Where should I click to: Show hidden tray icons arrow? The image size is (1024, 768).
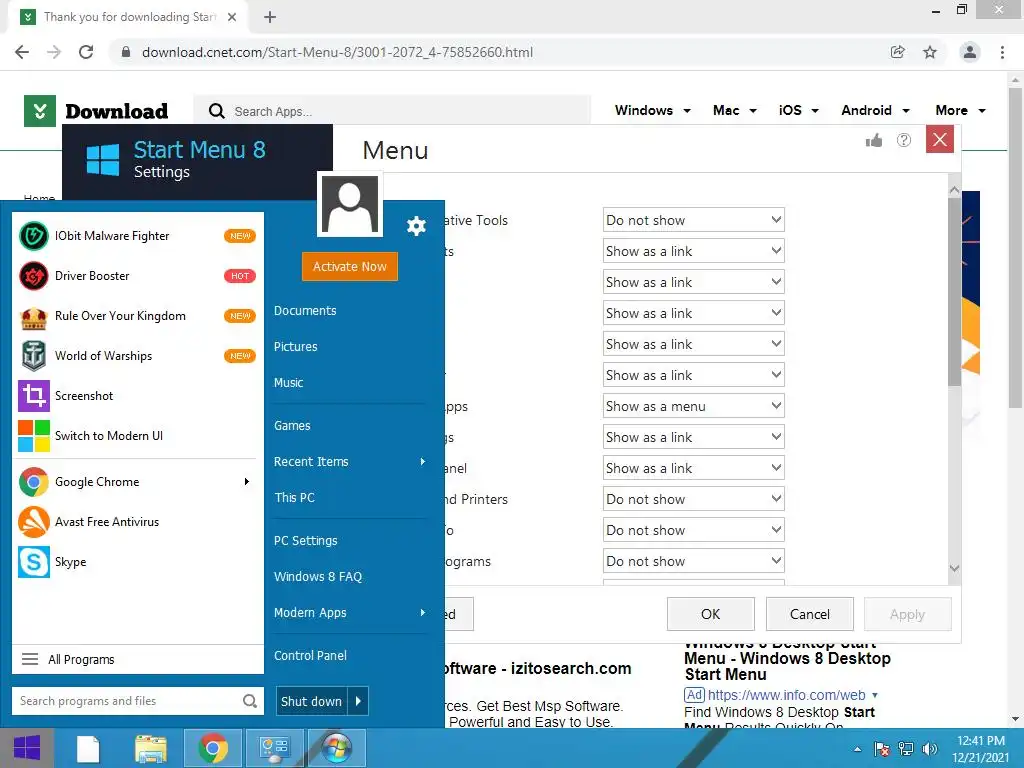857,749
